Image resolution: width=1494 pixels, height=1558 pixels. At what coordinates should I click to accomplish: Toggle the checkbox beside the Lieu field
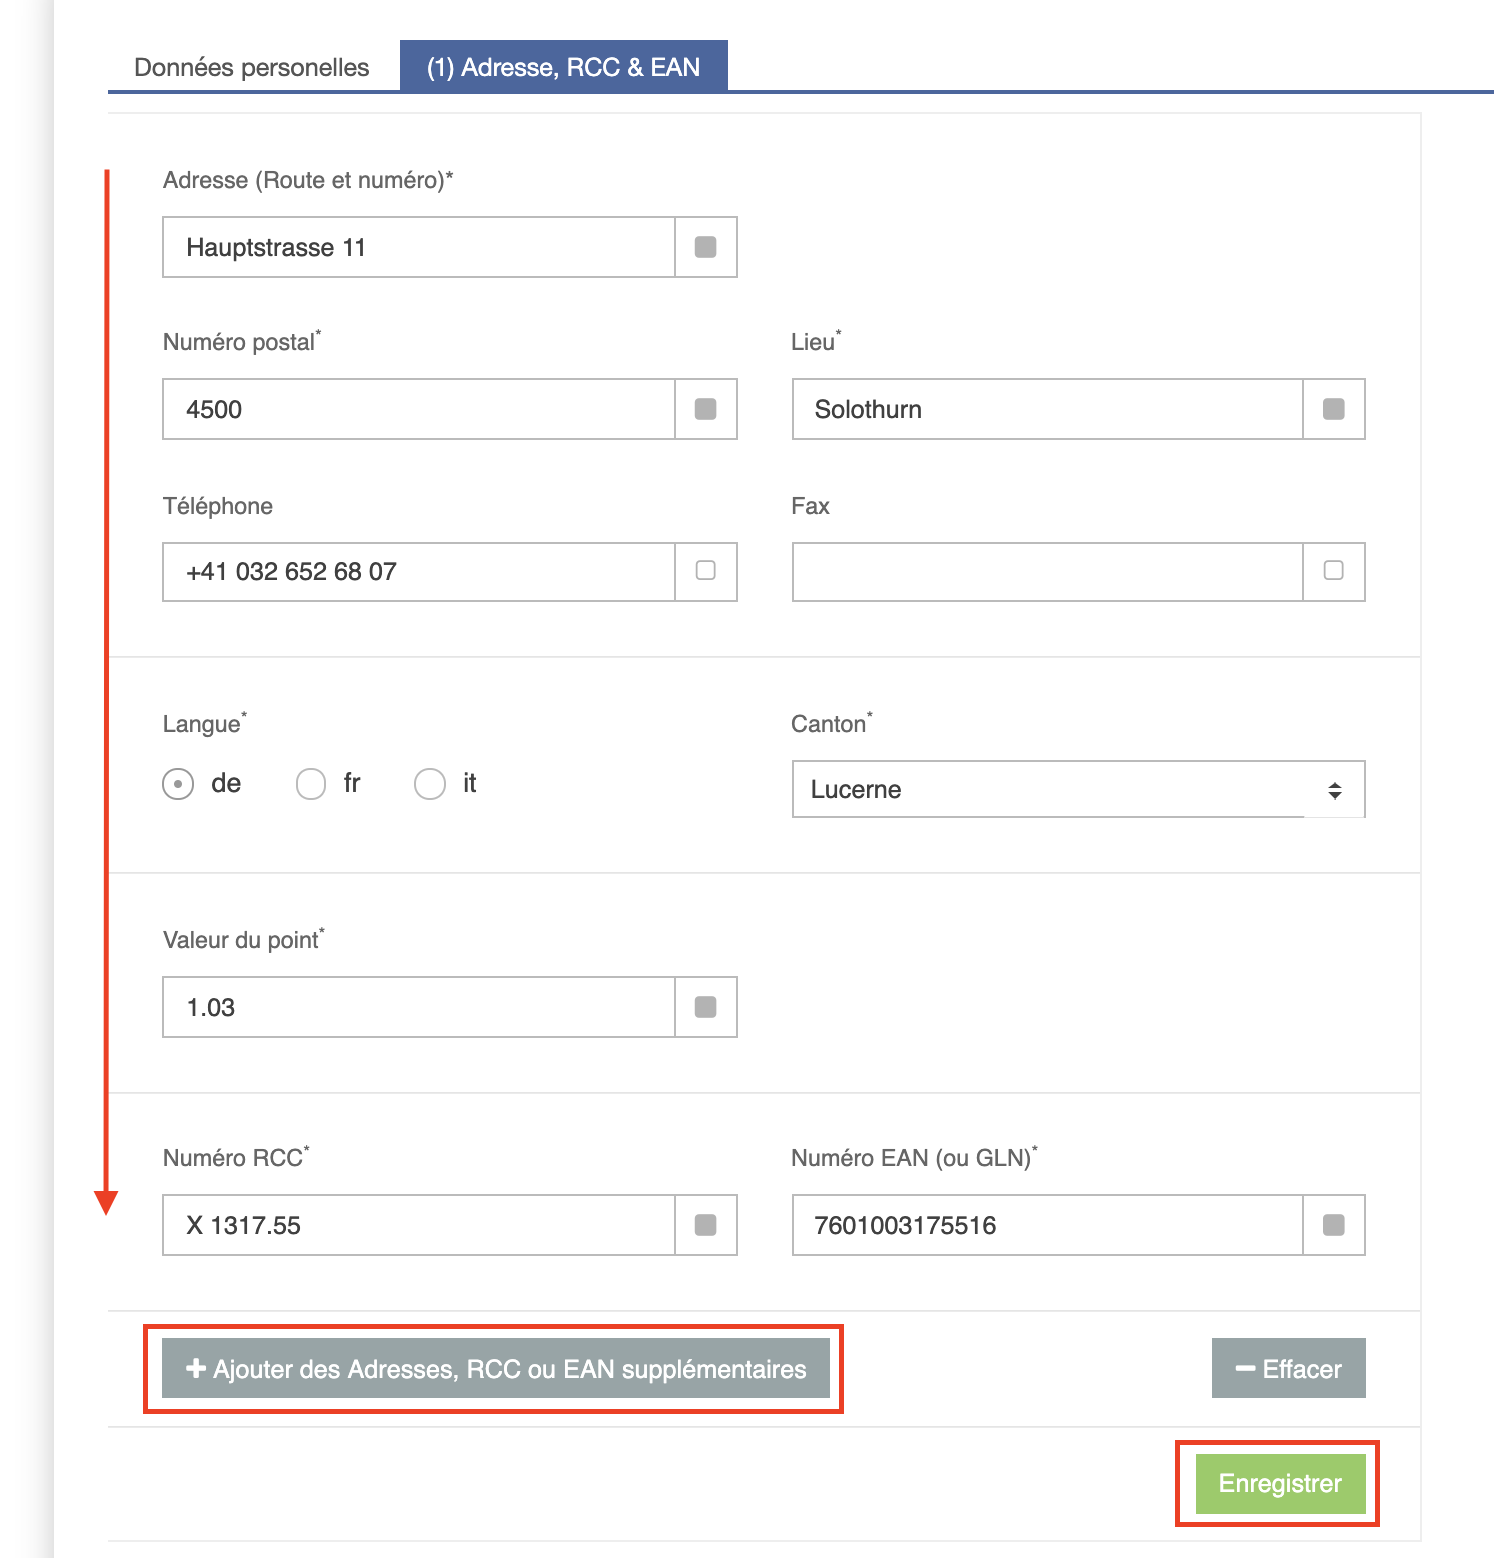point(1333,409)
